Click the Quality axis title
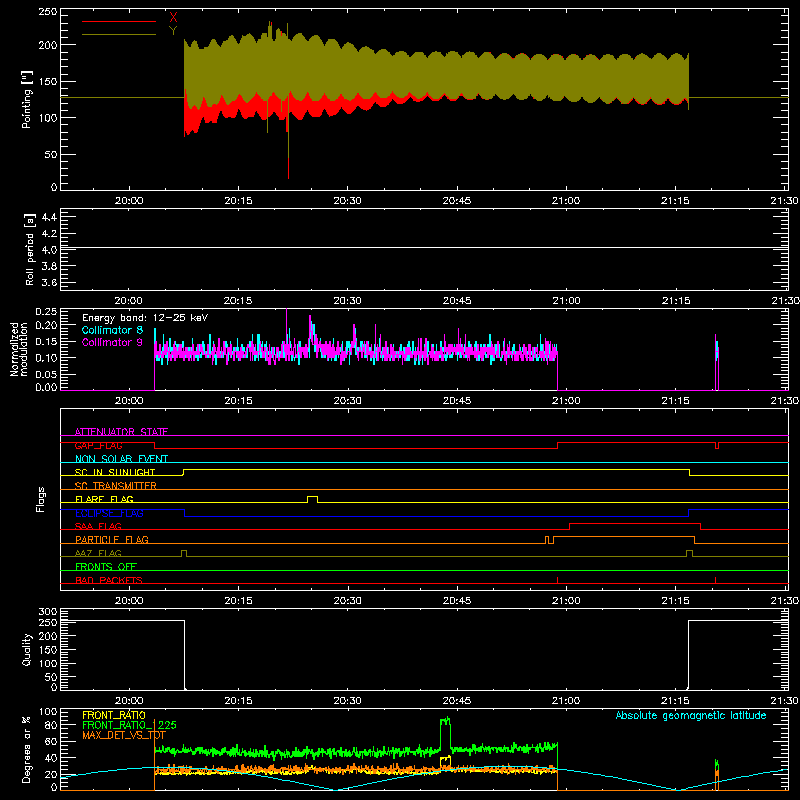The width and height of the screenshot is (800, 800). (27, 649)
